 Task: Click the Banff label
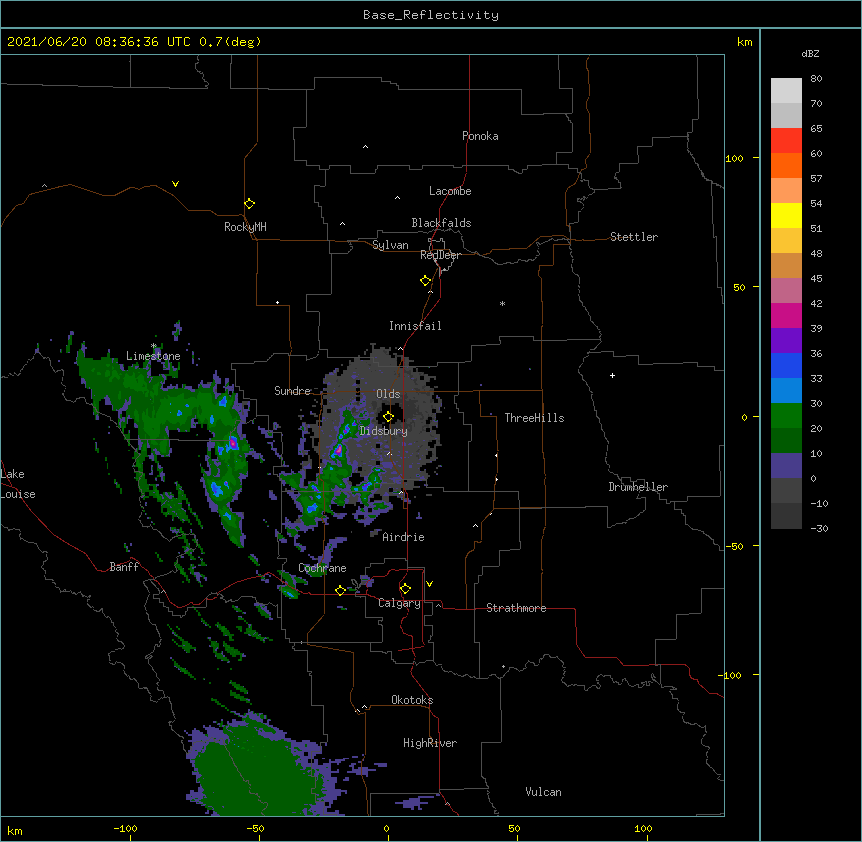point(124,567)
